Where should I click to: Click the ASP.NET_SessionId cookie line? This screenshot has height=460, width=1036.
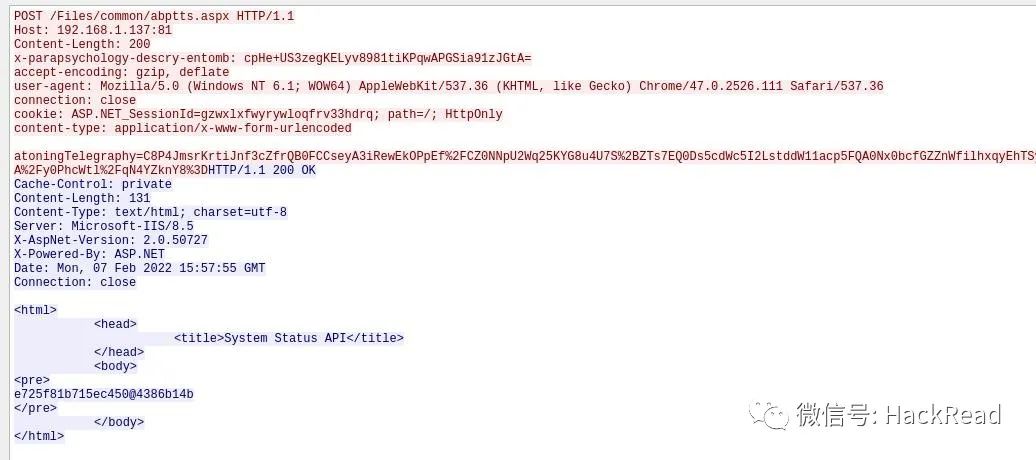[258, 114]
